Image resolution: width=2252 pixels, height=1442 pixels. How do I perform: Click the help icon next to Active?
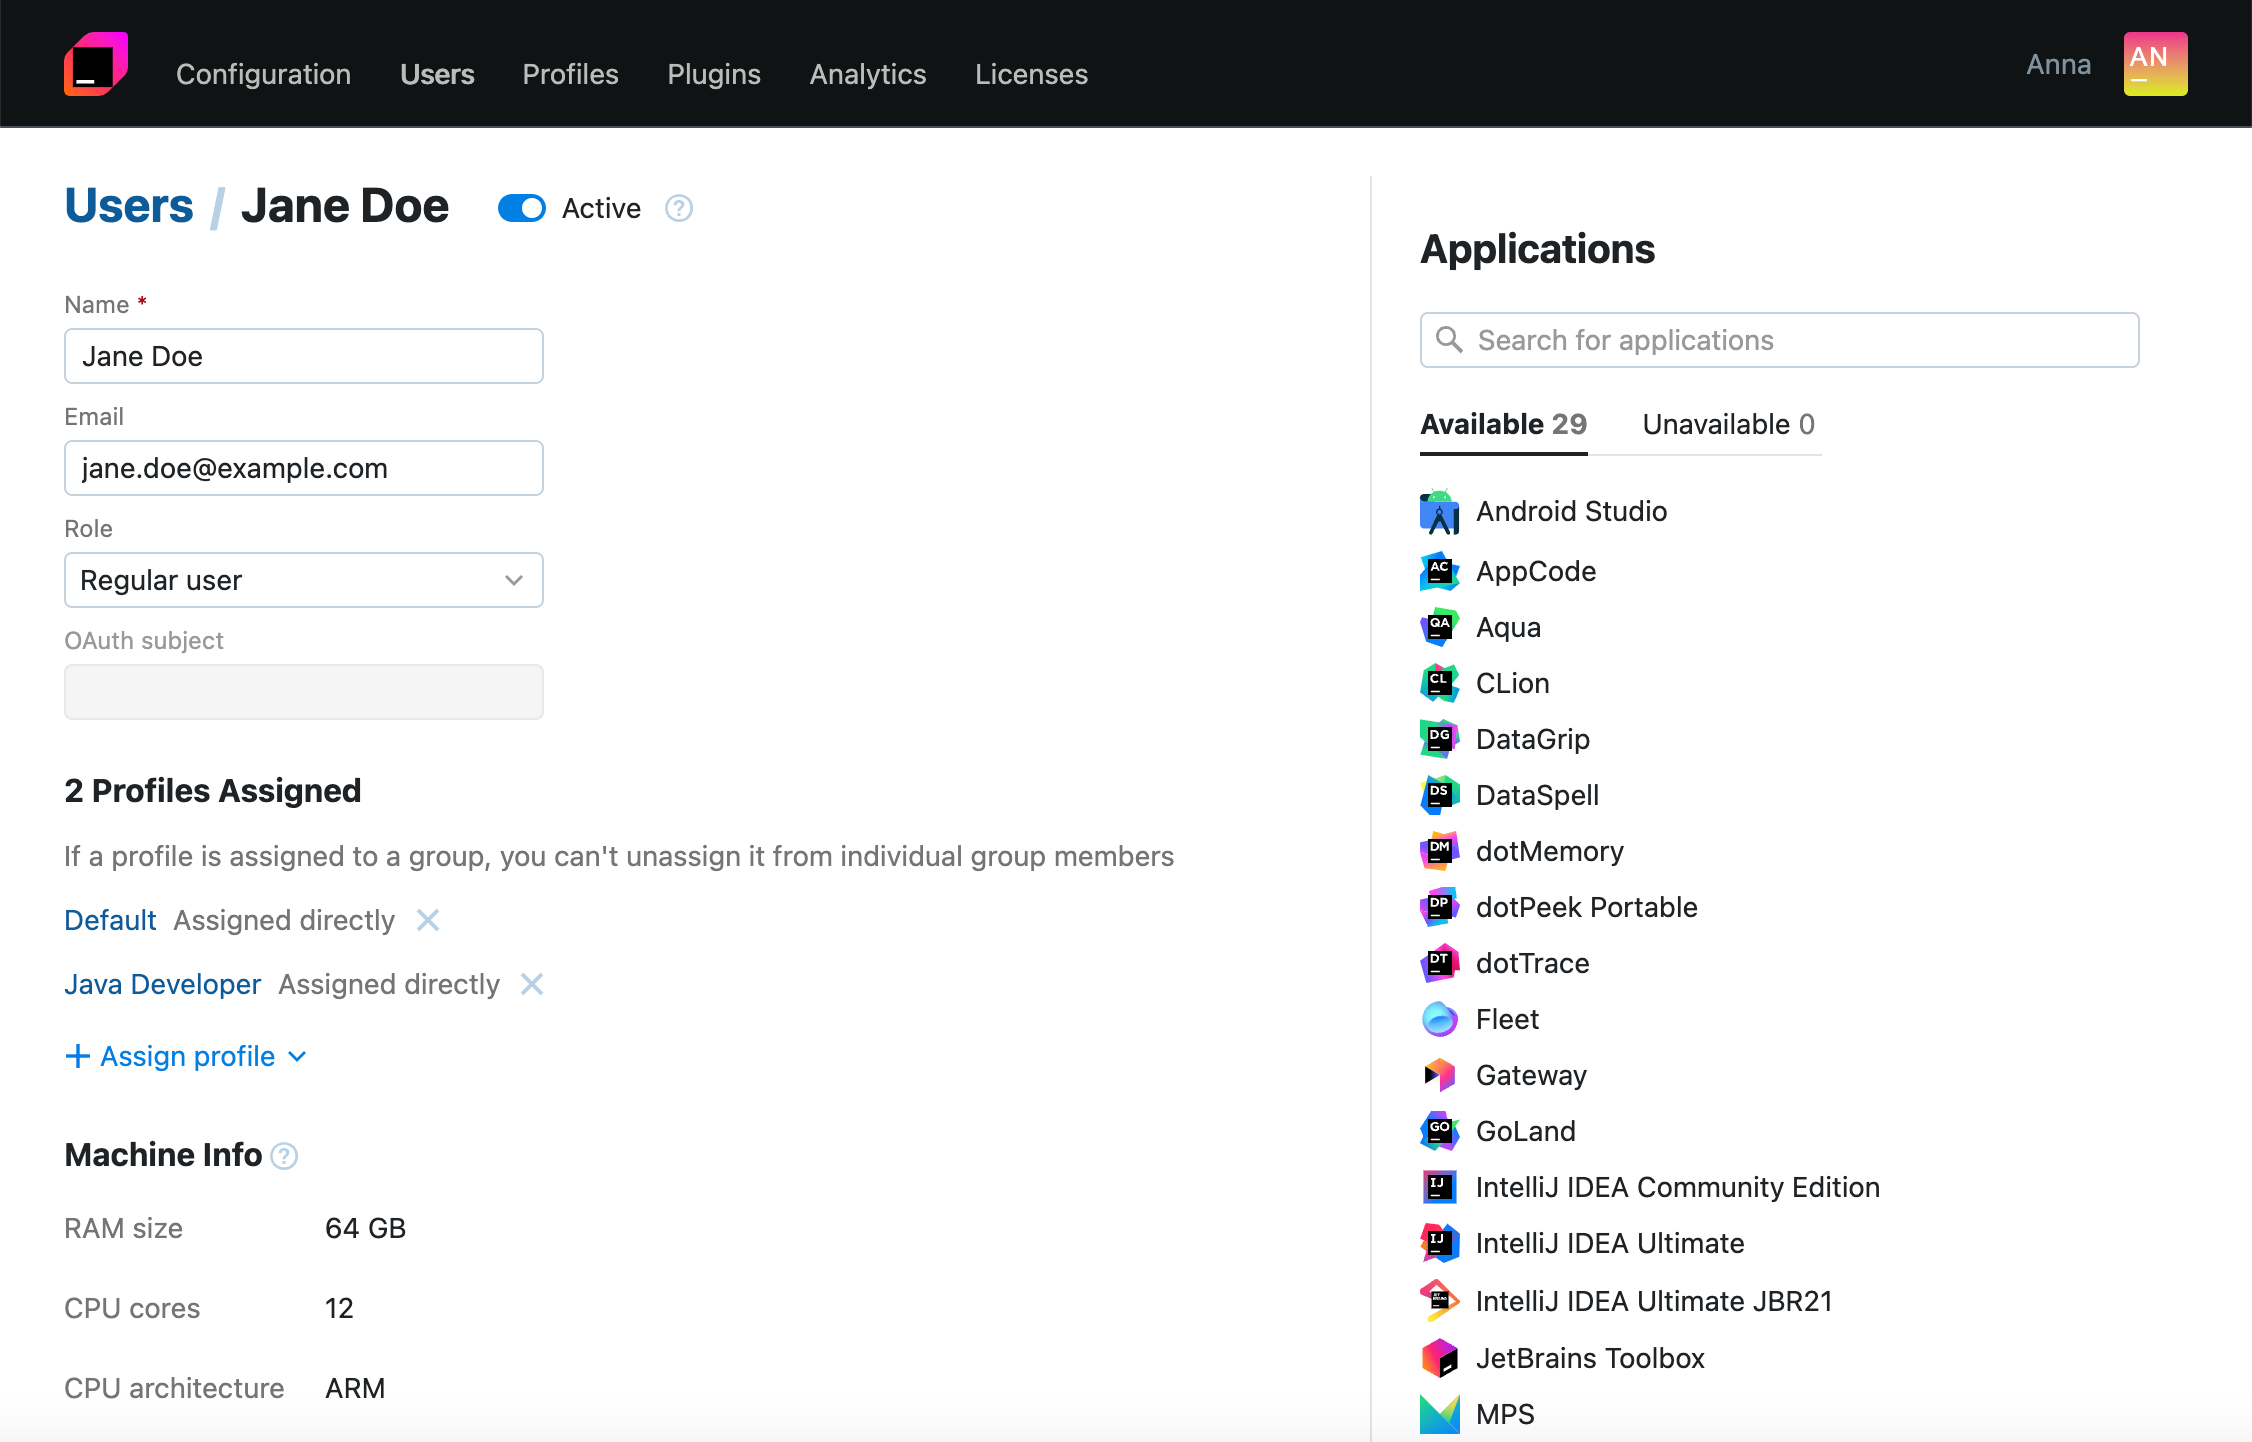click(x=679, y=208)
